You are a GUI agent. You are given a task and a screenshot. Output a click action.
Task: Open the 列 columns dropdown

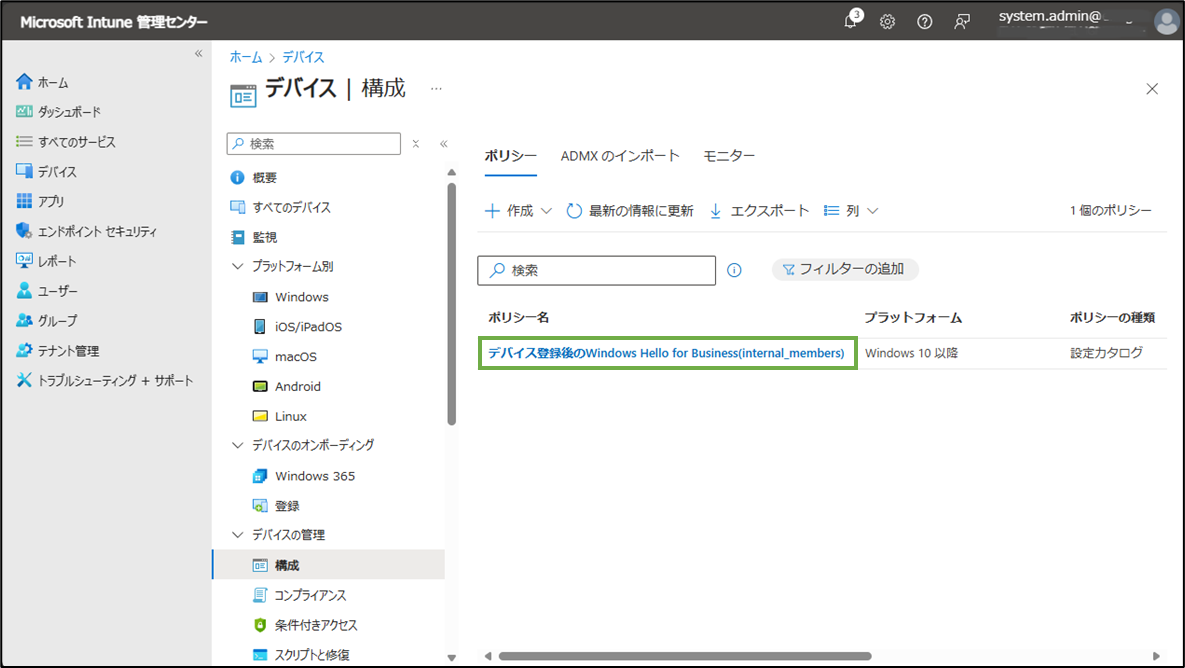(851, 211)
